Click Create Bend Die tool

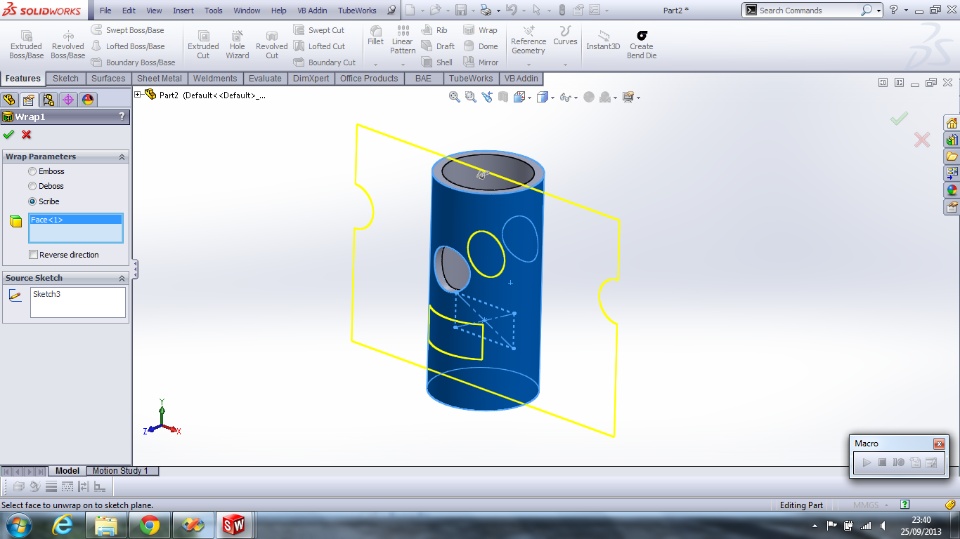[x=641, y=44]
